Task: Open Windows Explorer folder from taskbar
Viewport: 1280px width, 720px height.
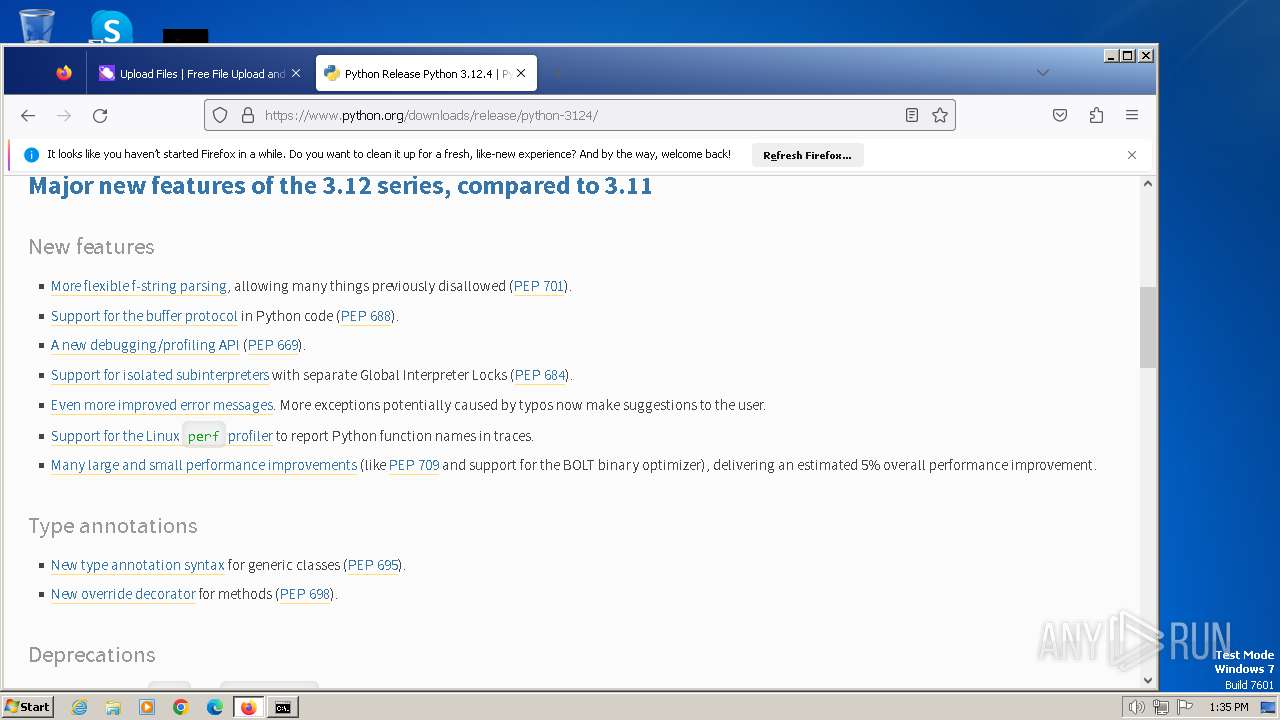Action: [113, 707]
